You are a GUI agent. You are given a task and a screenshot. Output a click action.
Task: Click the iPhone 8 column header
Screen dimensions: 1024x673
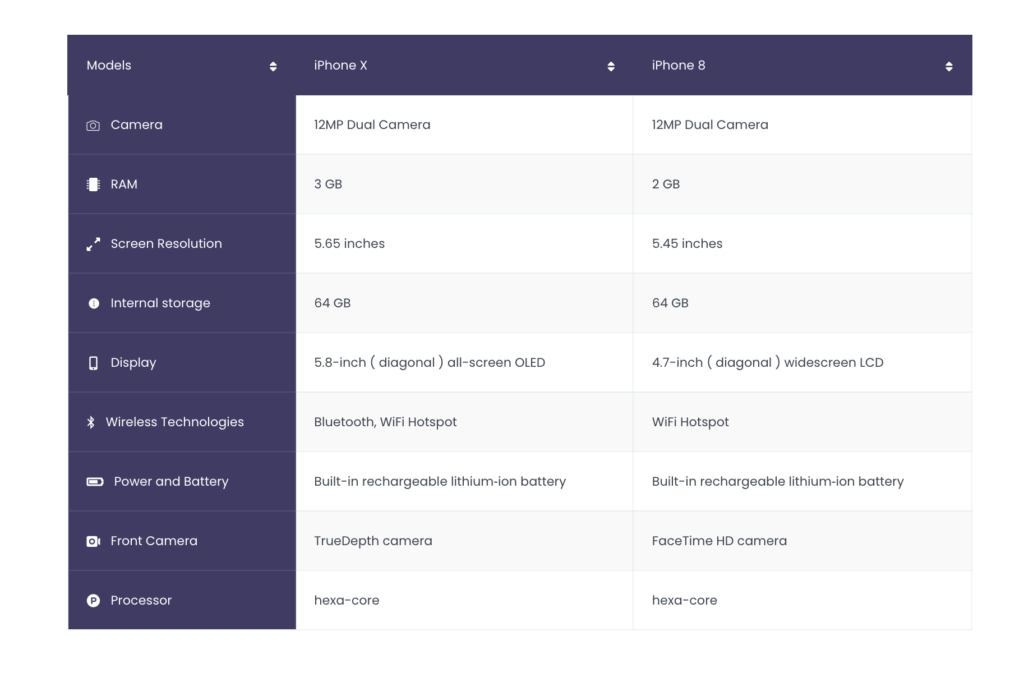(x=678, y=65)
